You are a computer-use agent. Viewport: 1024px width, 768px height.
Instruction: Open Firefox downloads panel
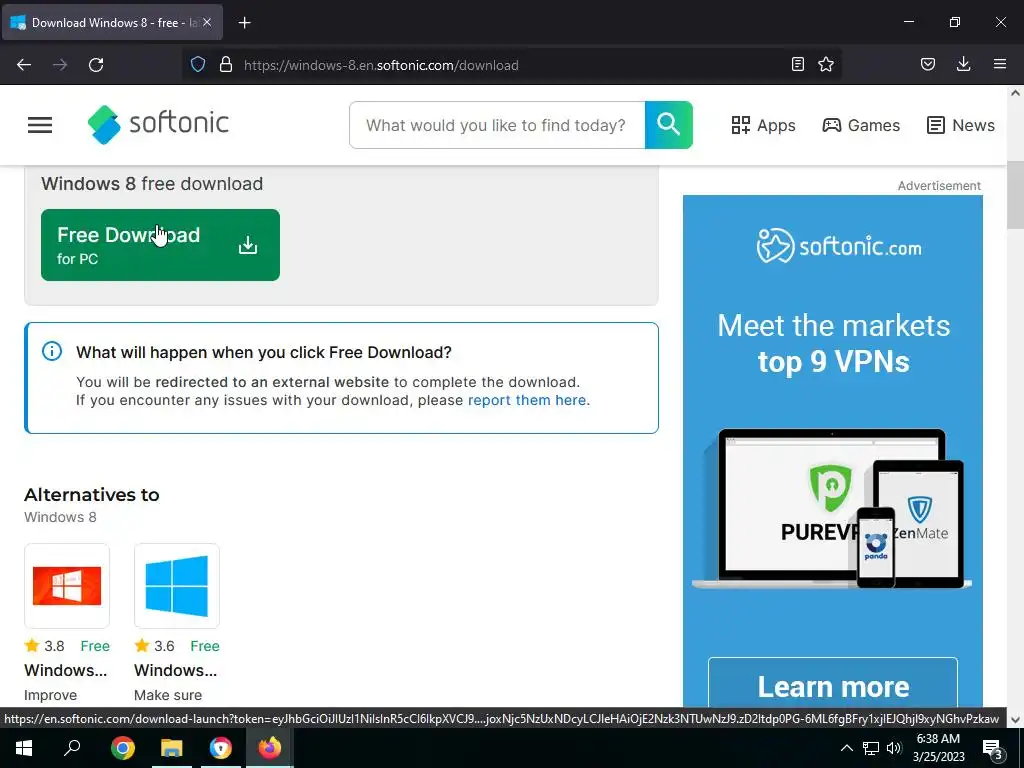[963, 65]
